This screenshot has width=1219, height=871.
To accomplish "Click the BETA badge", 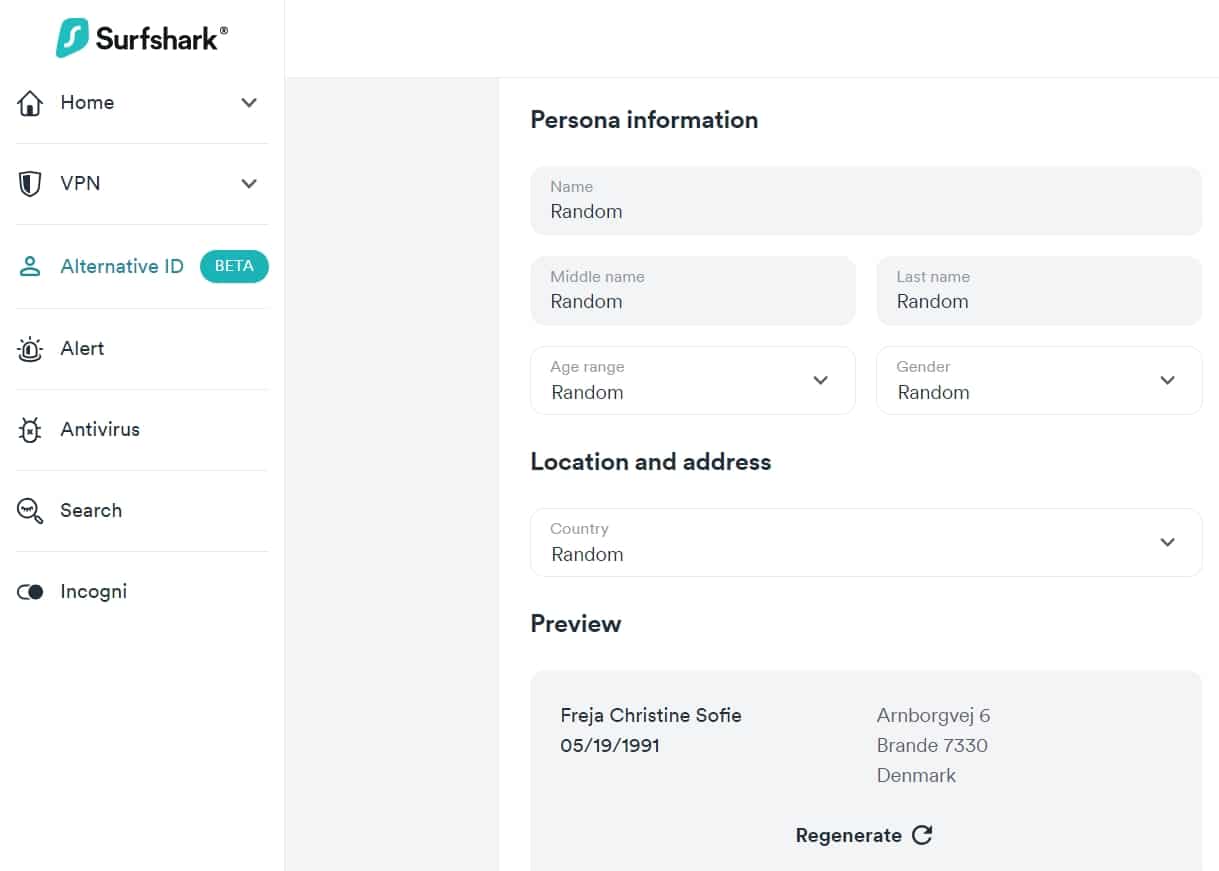I will point(234,266).
